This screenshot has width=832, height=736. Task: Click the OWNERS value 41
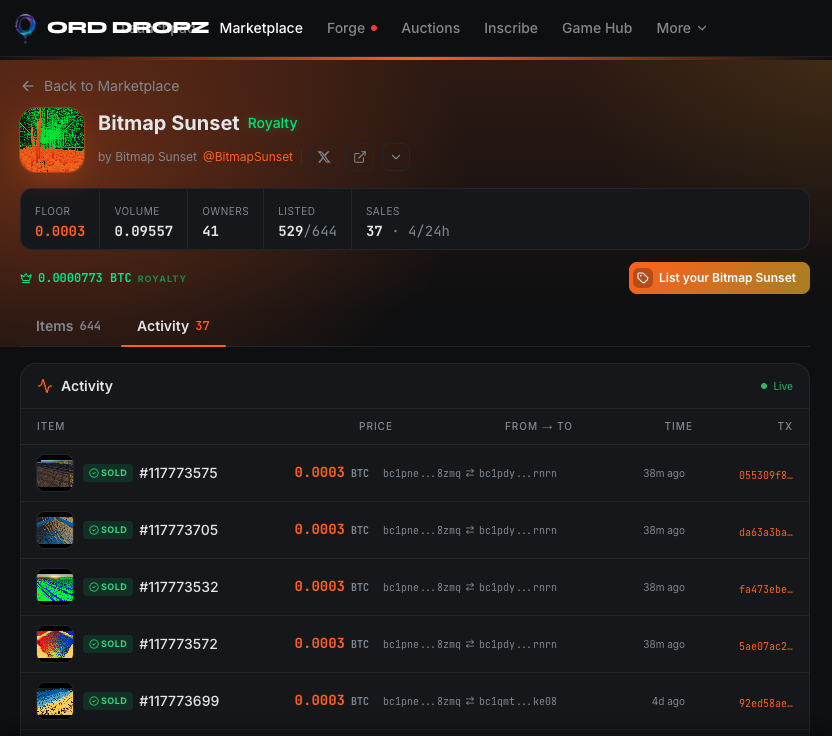[x=210, y=231]
